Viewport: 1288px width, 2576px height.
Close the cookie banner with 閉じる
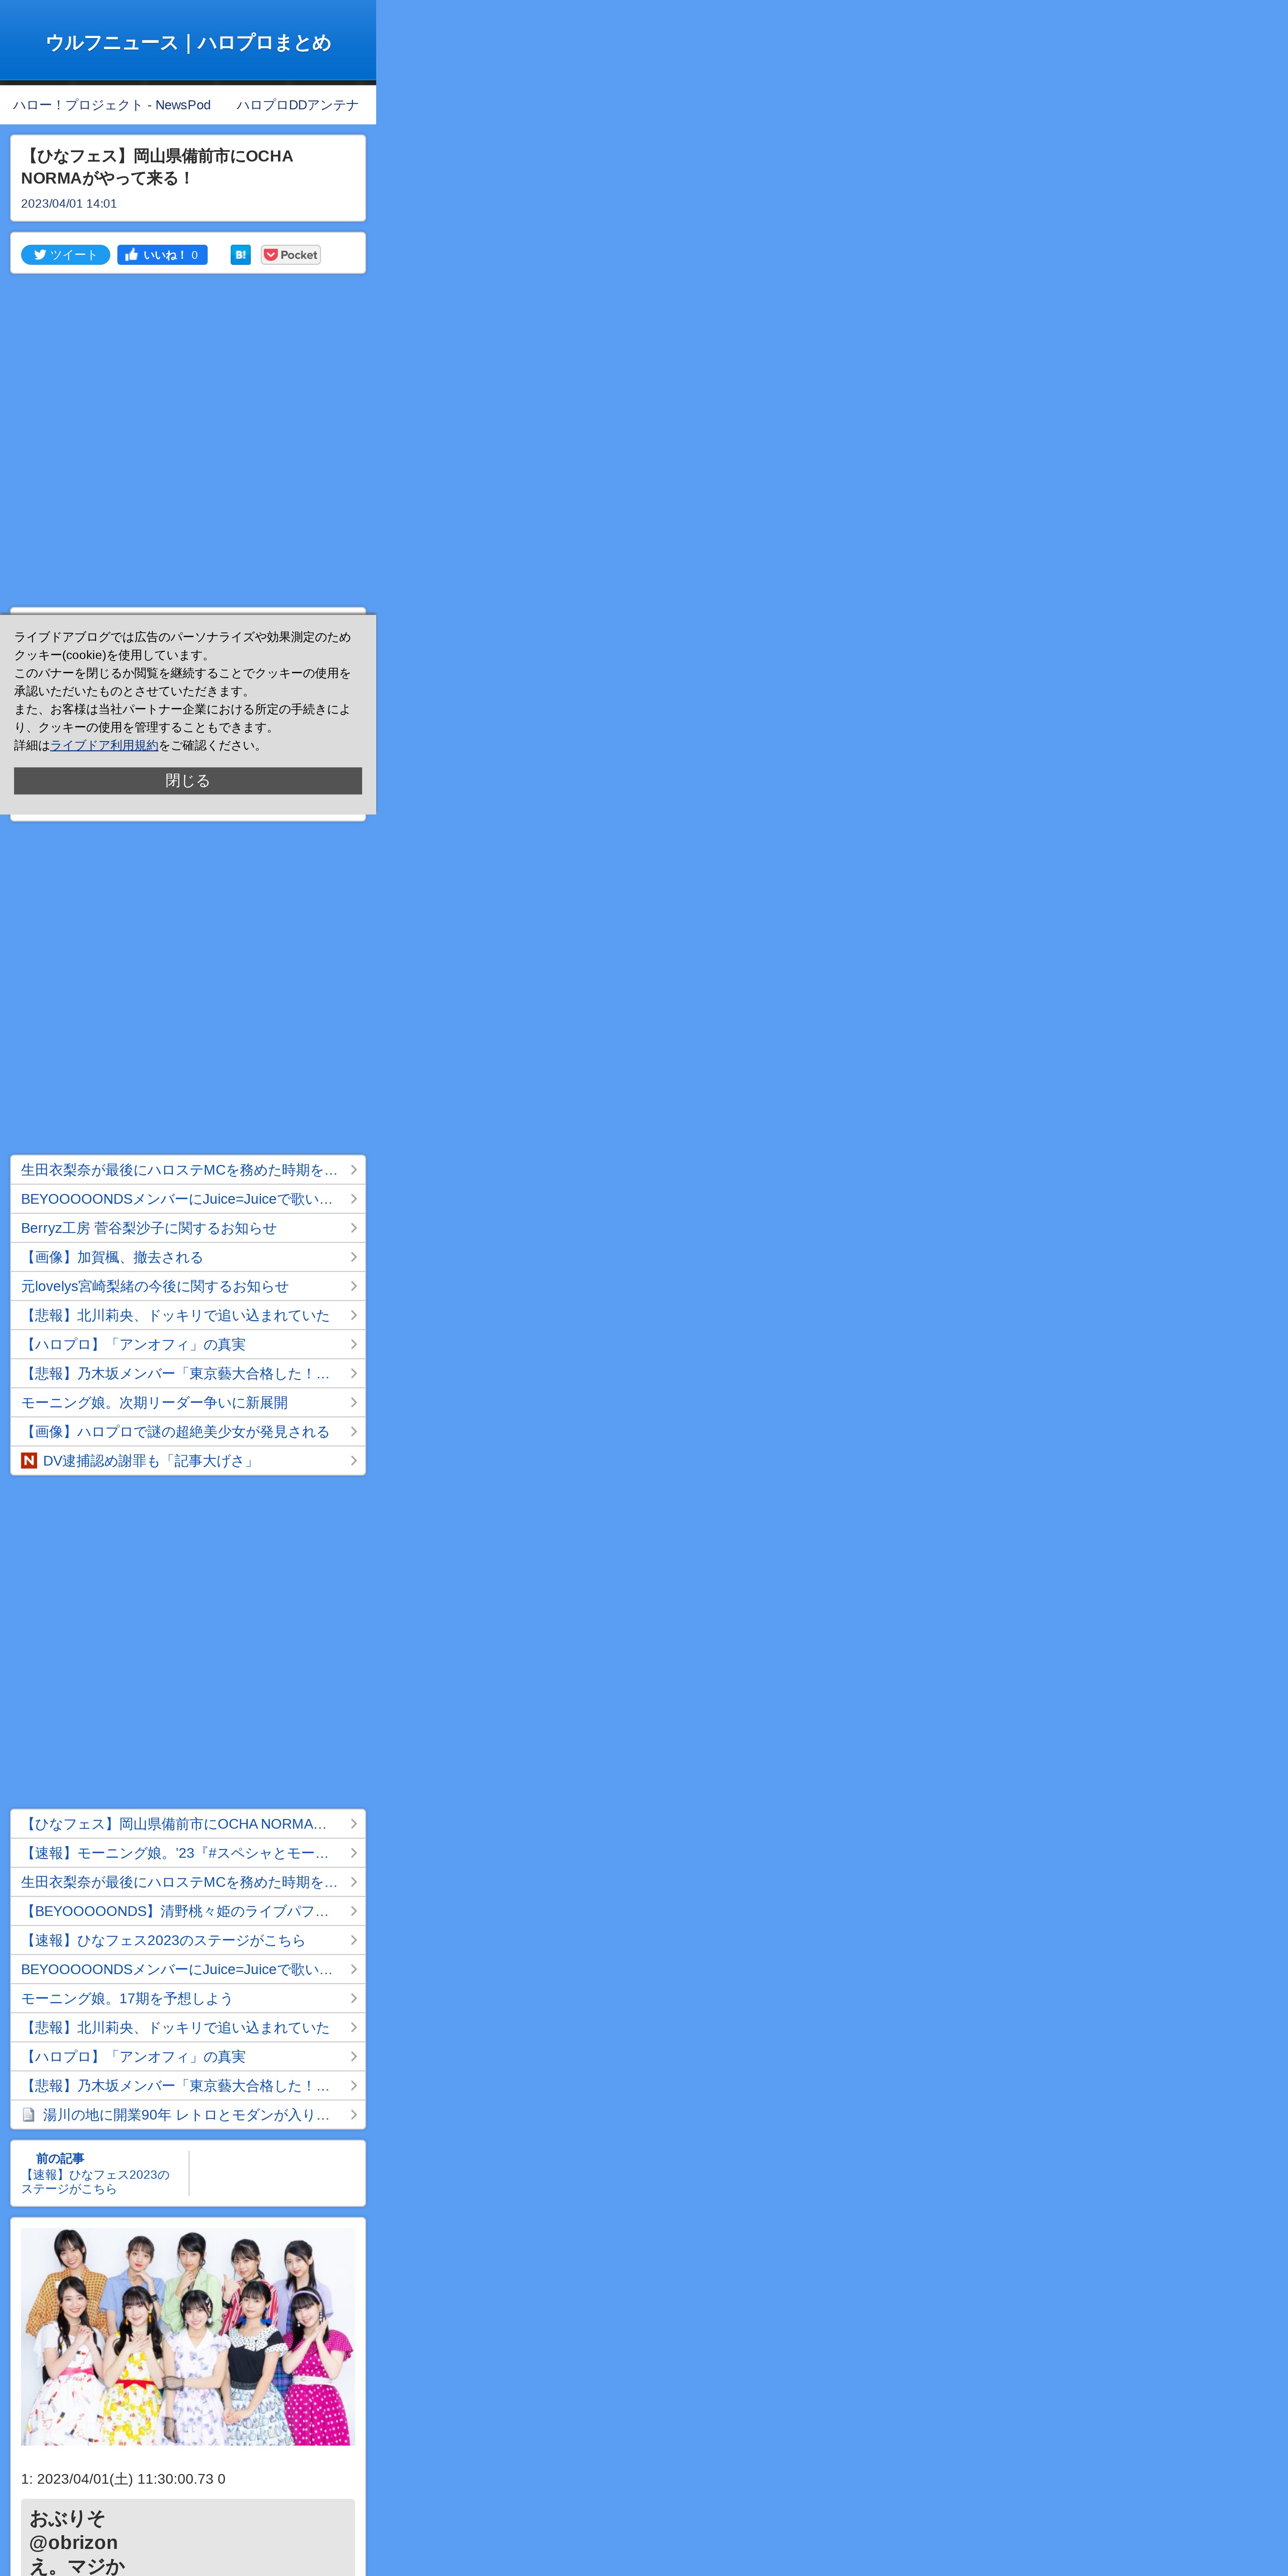188,781
